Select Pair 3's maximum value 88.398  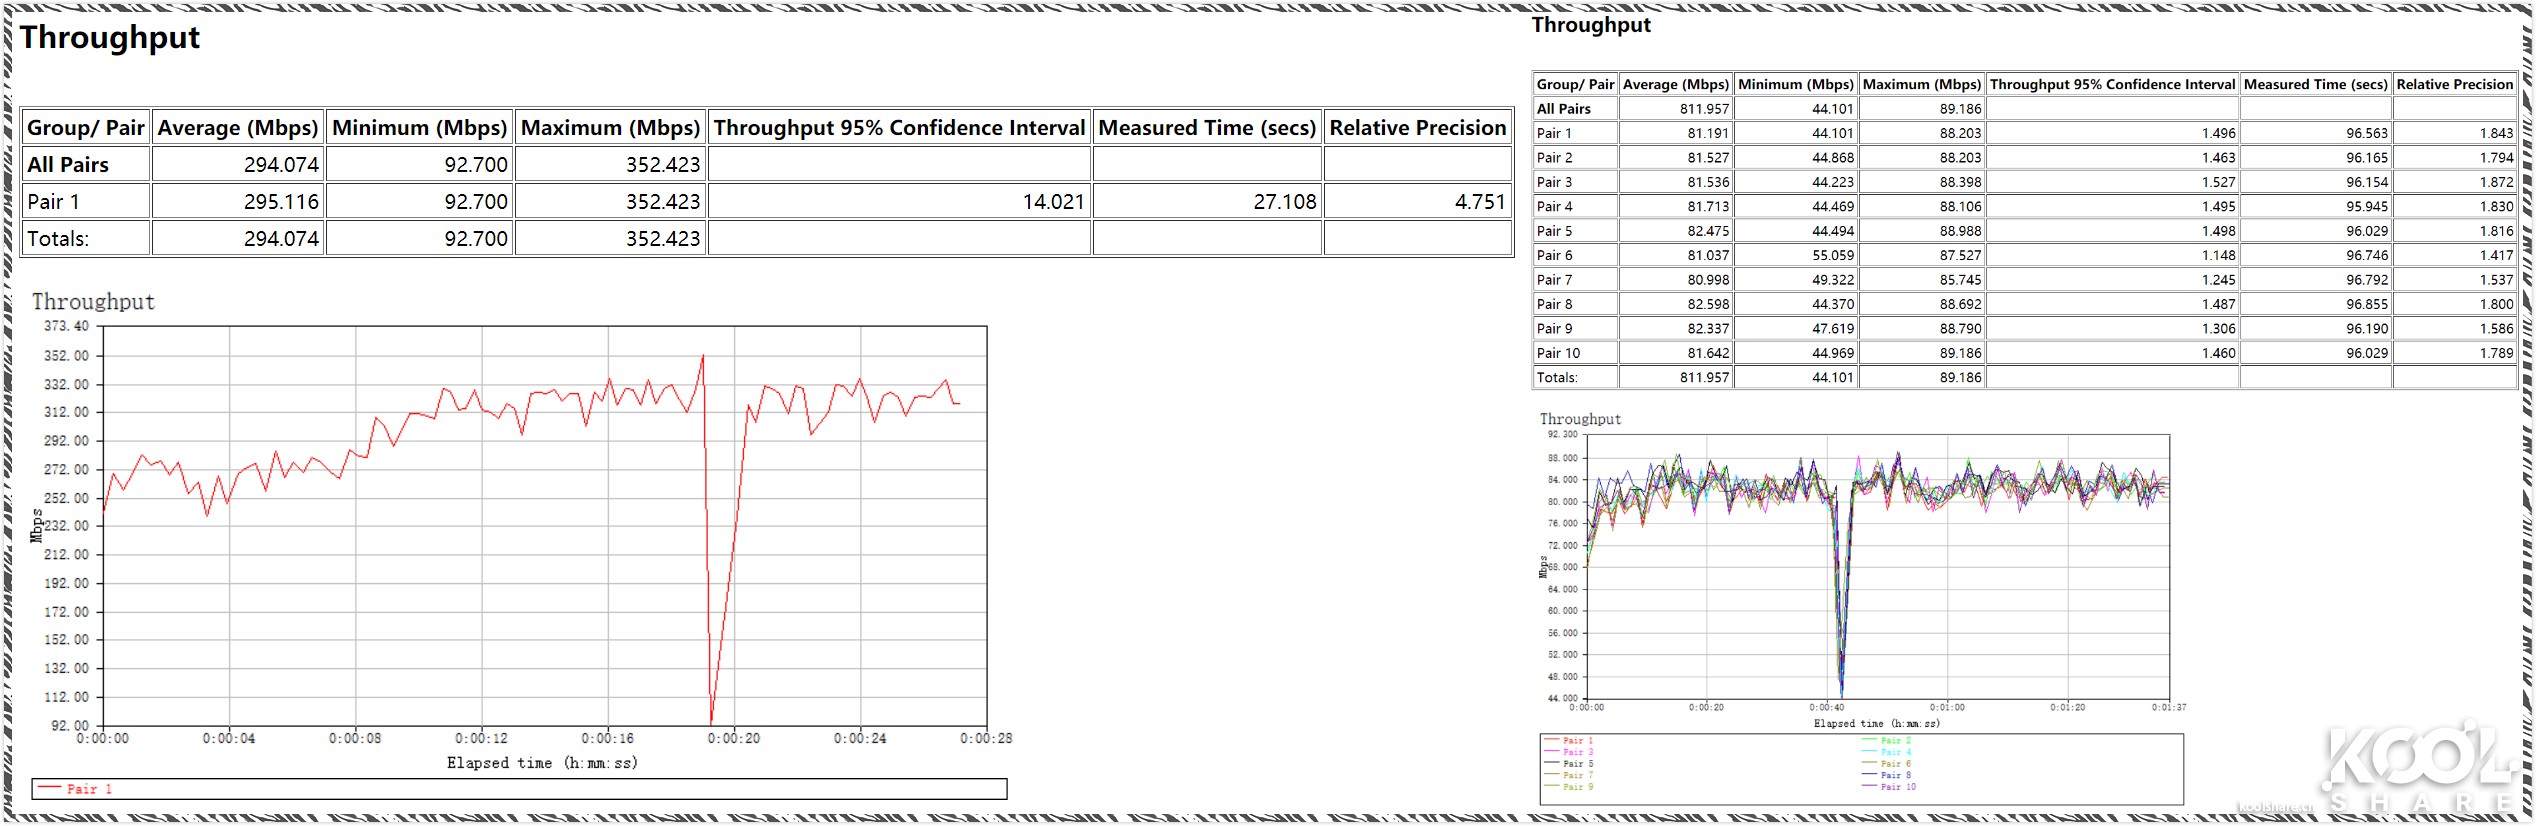pyautogui.click(x=1960, y=182)
